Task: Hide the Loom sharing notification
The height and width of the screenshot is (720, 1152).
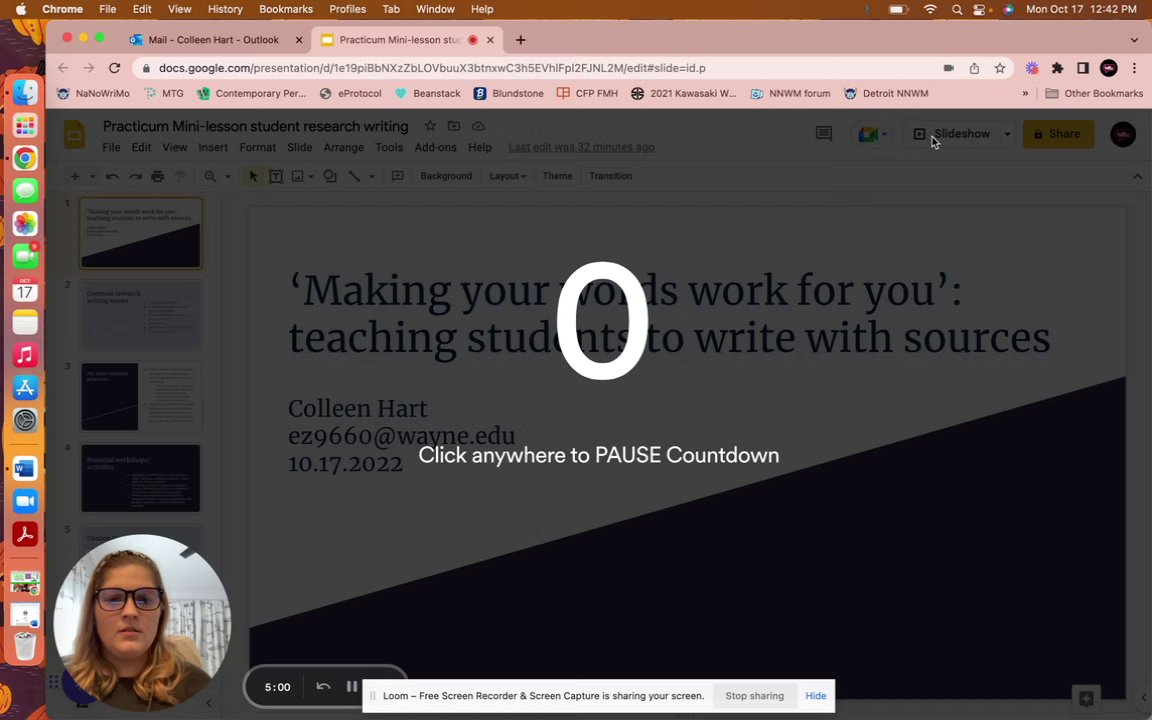Action: [x=816, y=696]
